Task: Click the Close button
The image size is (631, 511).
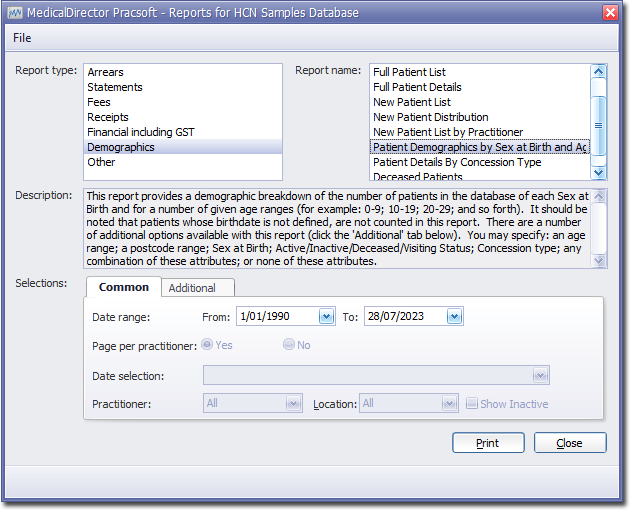Action: 570,443
